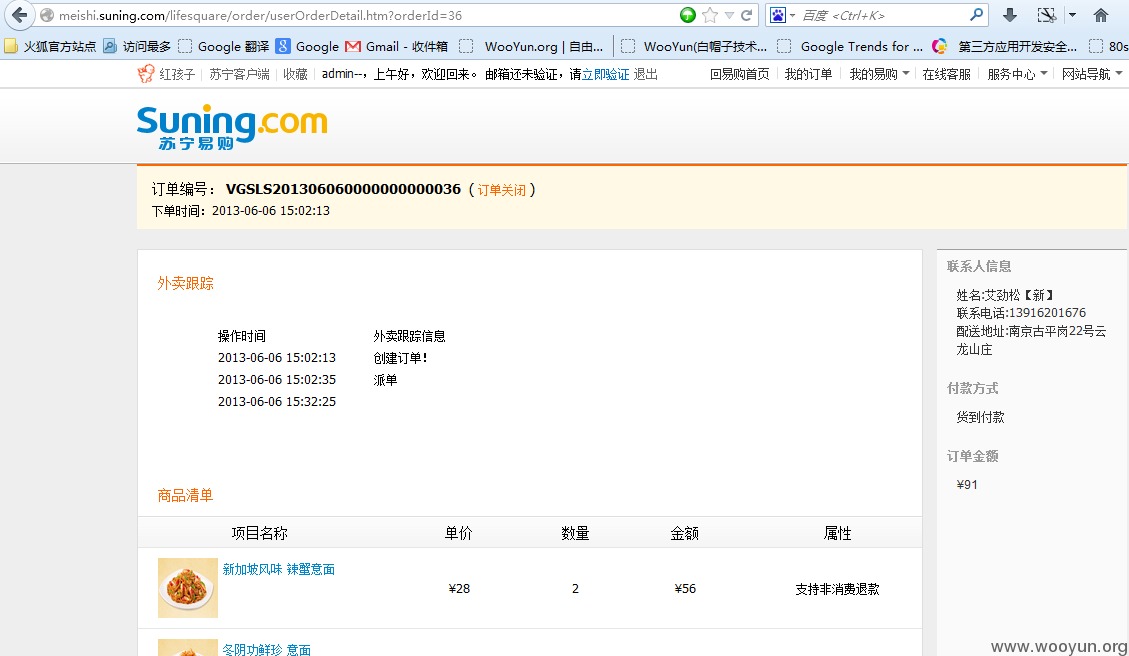
Task: Click into the Baidu search field
Action: coord(883,15)
